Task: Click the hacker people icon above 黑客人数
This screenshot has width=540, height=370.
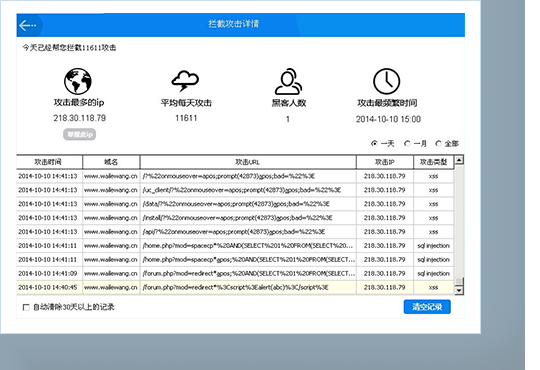Action: click(289, 81)
